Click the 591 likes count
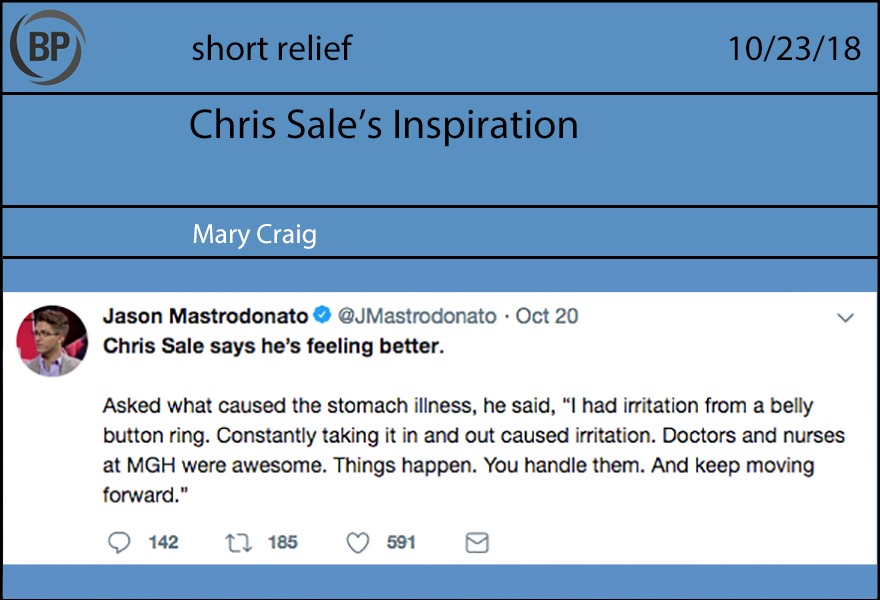This screenshot has width=880, height=600. pos(401,542)
